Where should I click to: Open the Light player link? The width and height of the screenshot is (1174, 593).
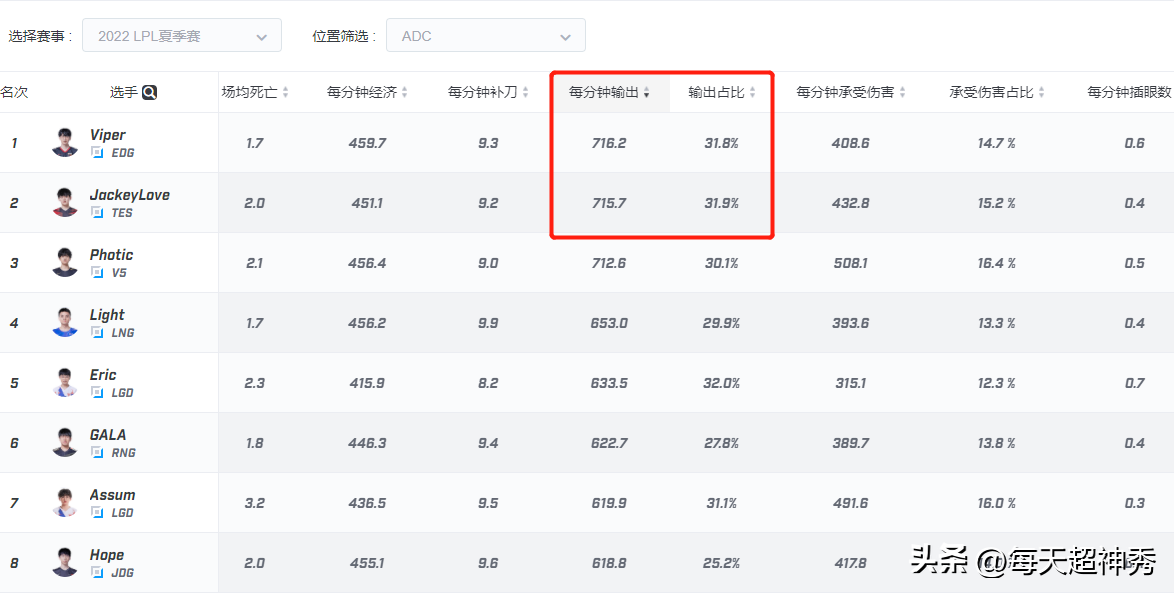pyautogui.click(x=107, y=314)
